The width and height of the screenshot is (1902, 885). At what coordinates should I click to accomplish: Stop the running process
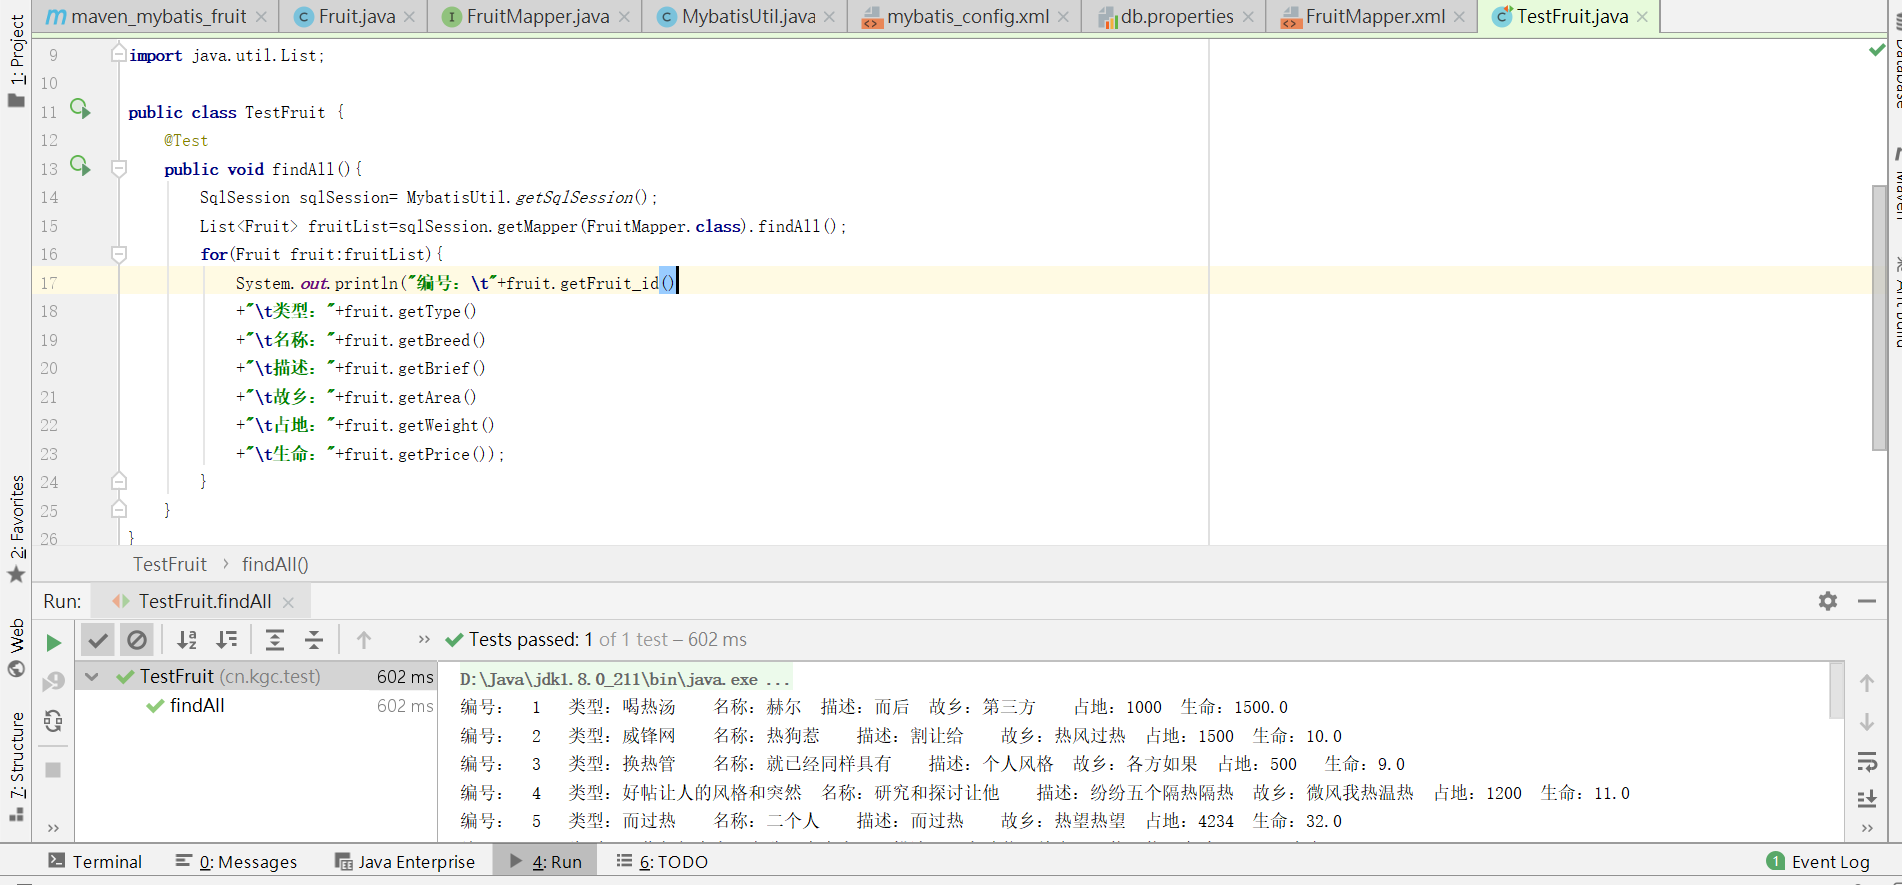54,770
